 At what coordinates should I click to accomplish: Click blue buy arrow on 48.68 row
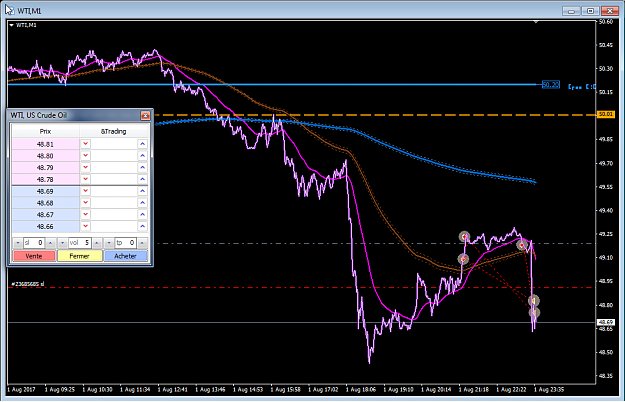coord(143,203)
